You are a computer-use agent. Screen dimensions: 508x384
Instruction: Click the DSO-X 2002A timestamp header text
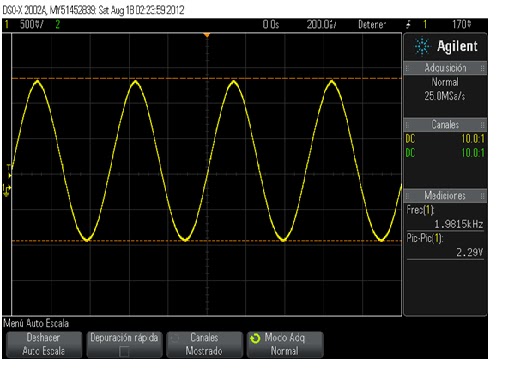(93, 10)
